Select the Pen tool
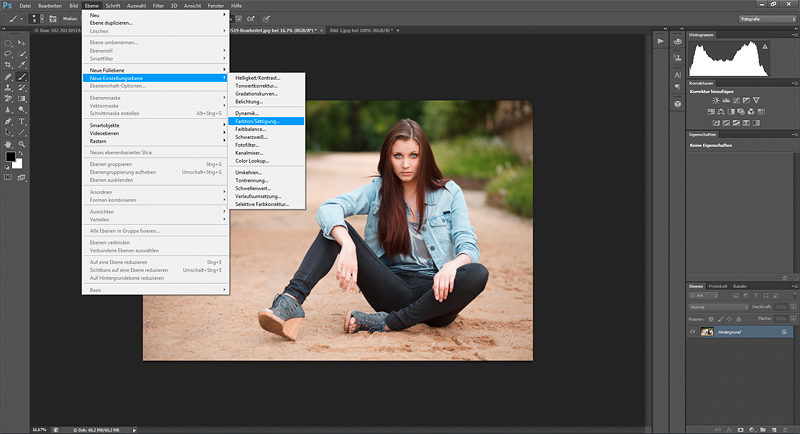The height and width of the screenshot is (434, 800). (8, 121)
